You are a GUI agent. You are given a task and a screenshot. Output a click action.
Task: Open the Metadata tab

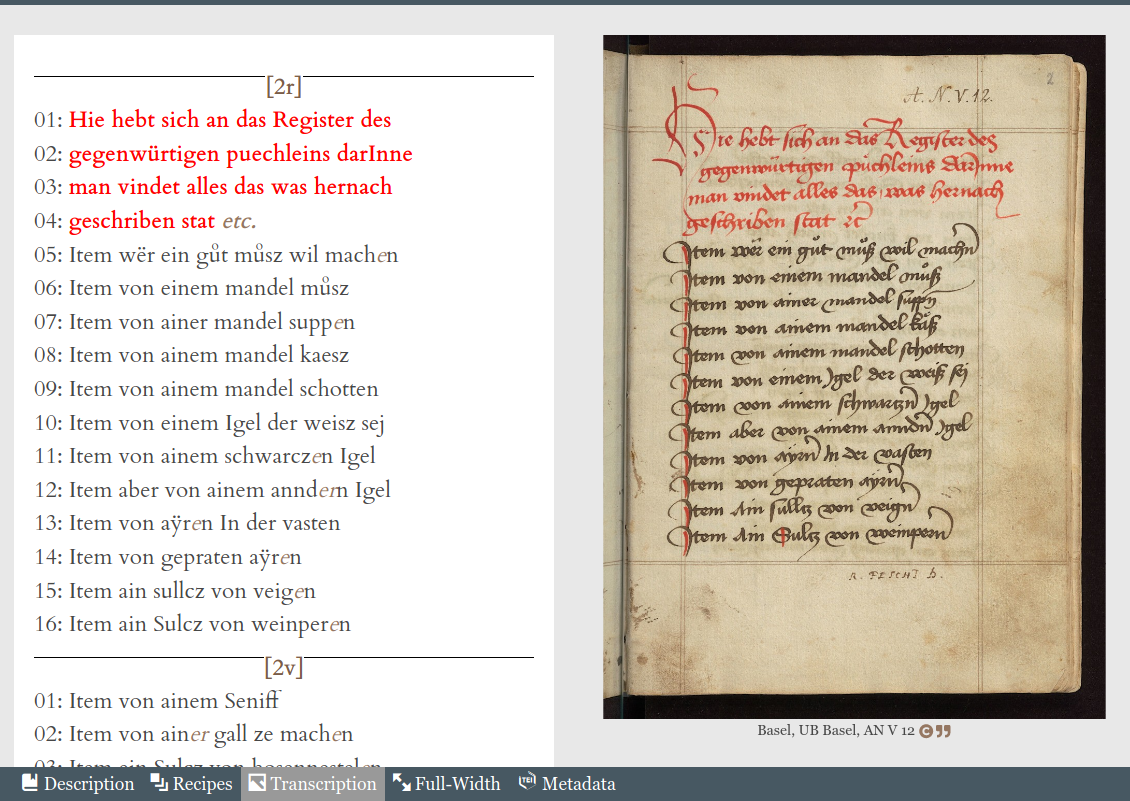pyautogui.click(x=567, y=784)
